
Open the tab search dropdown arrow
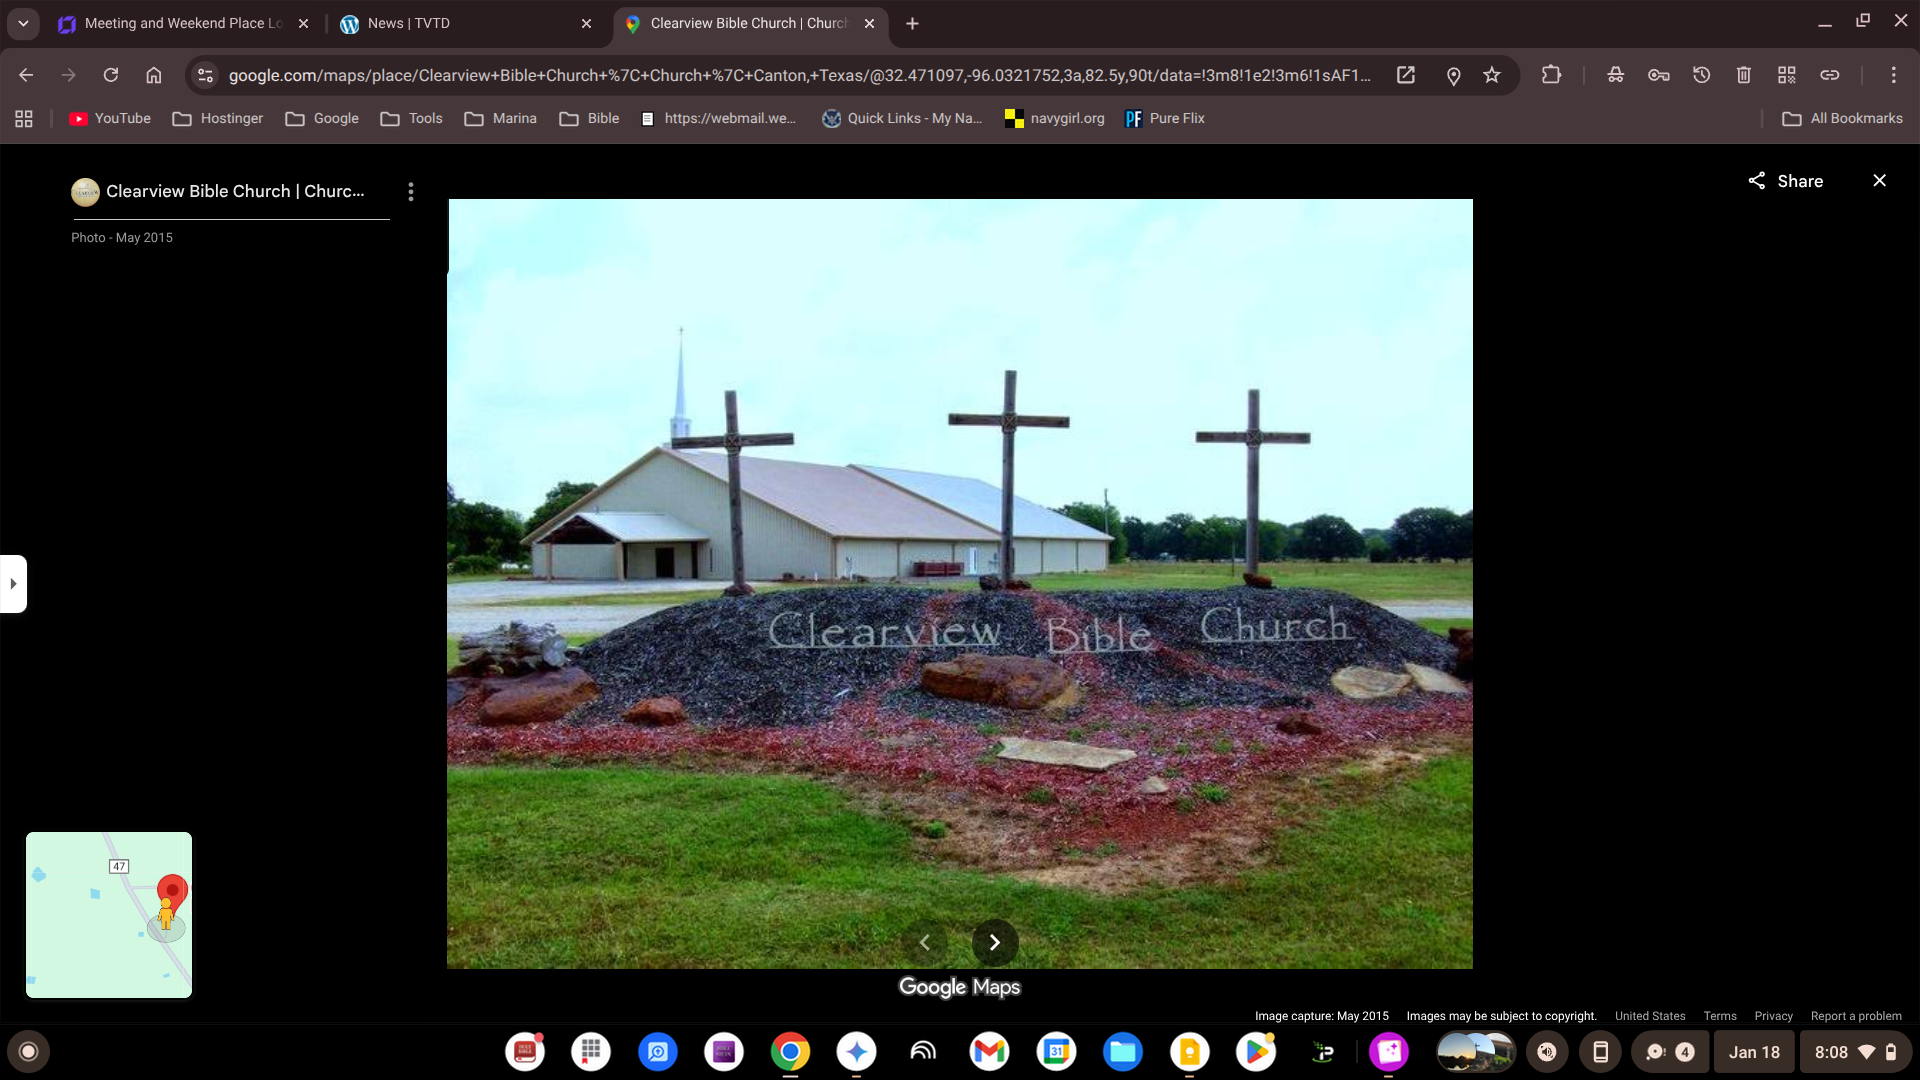(x=23, y=23)
